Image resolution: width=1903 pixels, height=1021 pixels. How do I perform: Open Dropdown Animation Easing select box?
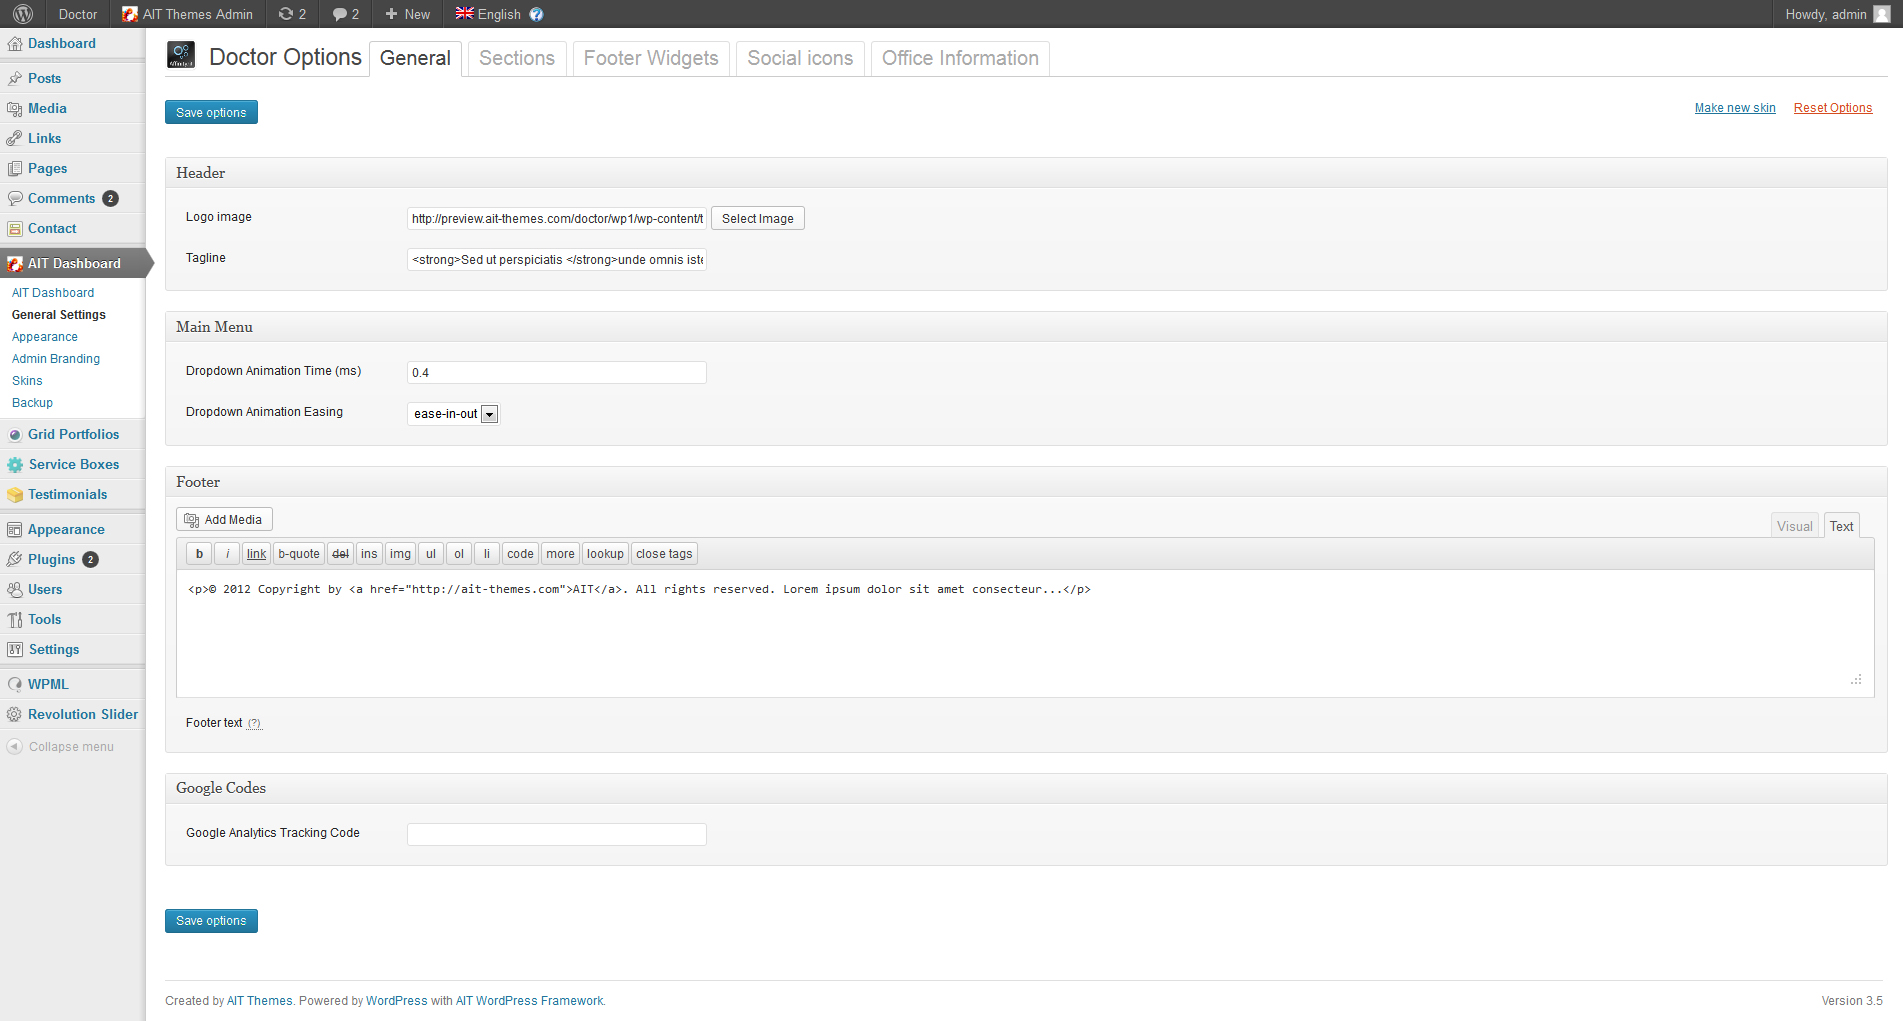tap(453, 414)
